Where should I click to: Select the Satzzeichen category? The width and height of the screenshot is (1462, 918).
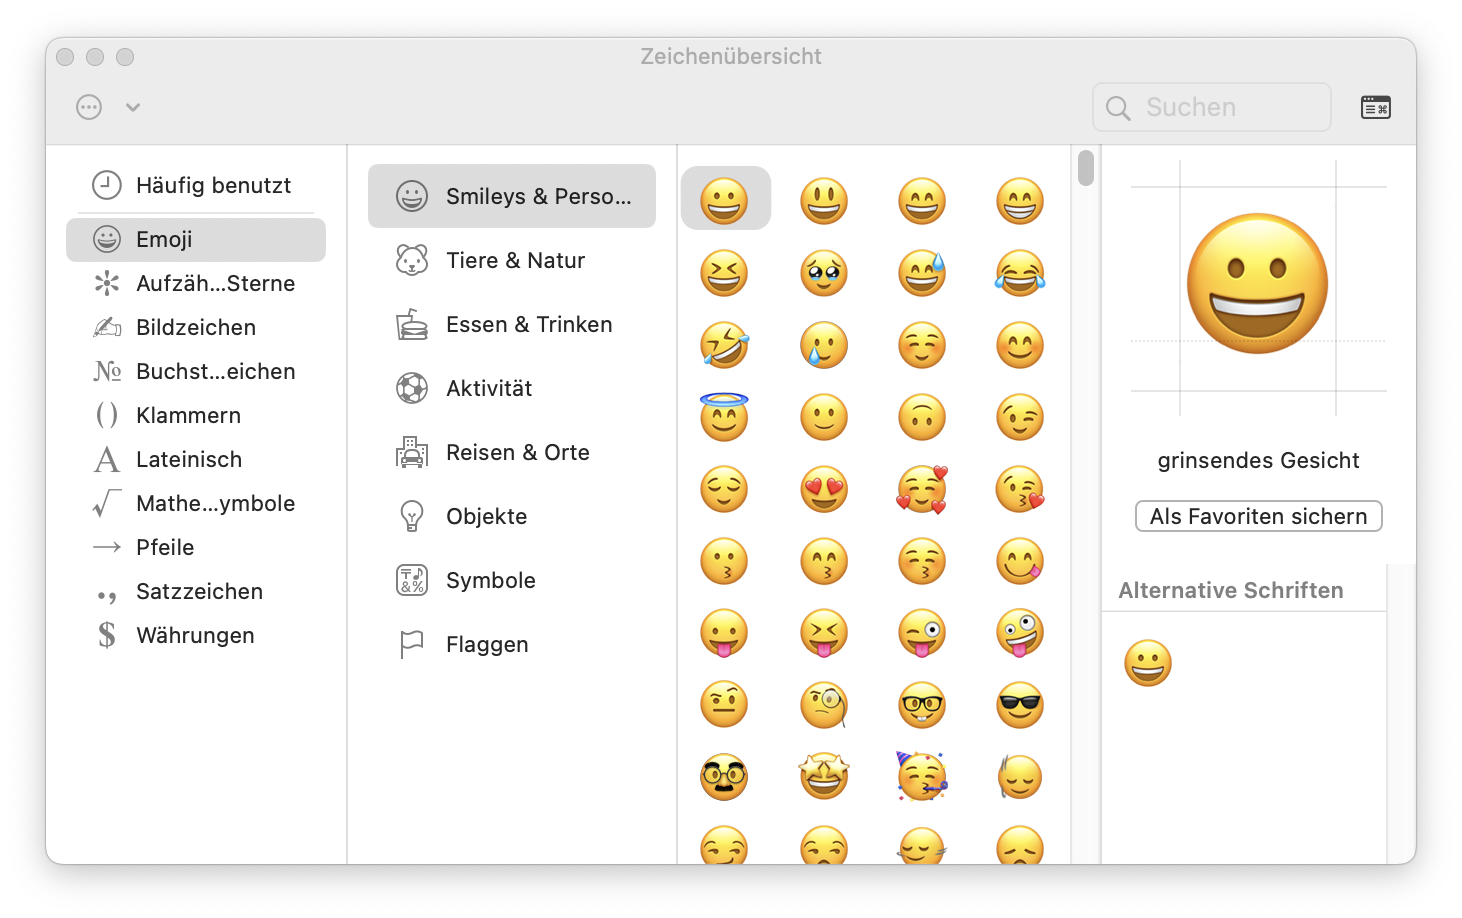click(196, 591)
